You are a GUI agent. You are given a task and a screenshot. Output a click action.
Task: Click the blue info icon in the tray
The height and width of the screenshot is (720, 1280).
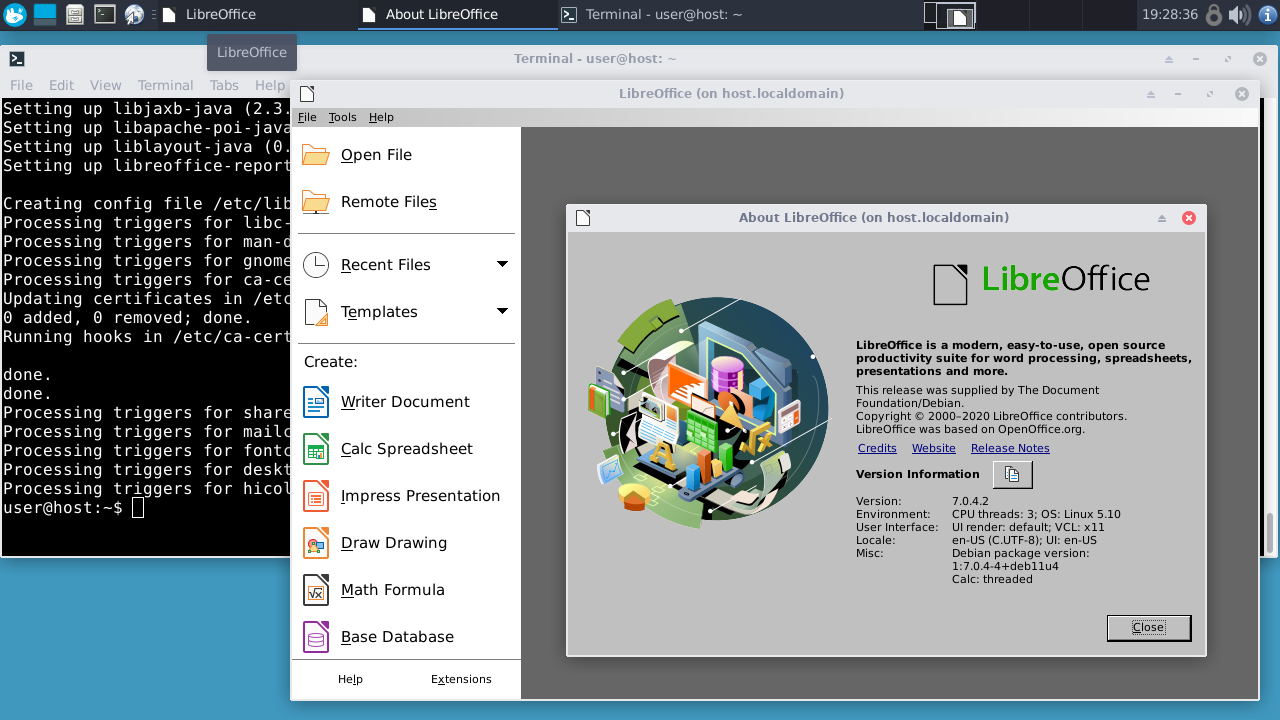(1267, 14)
